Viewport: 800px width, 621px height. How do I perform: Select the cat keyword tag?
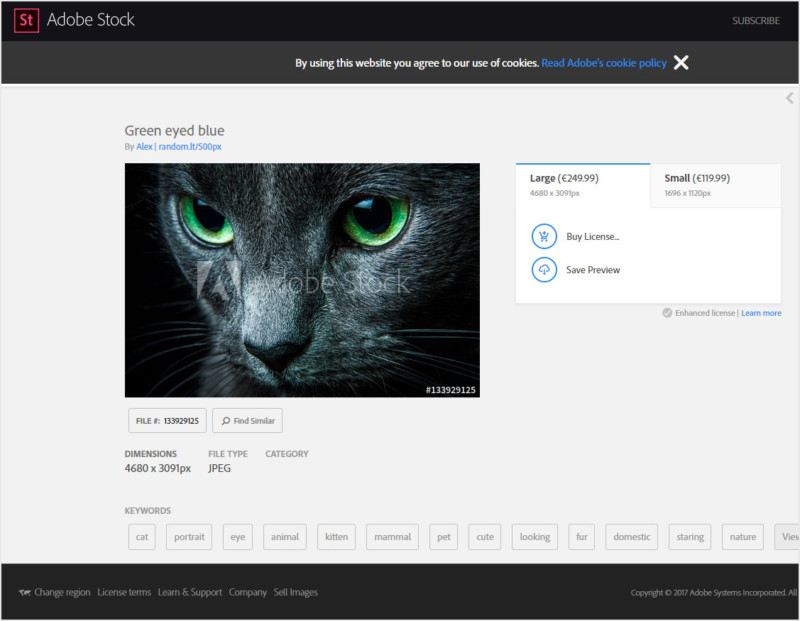[142, 537]
